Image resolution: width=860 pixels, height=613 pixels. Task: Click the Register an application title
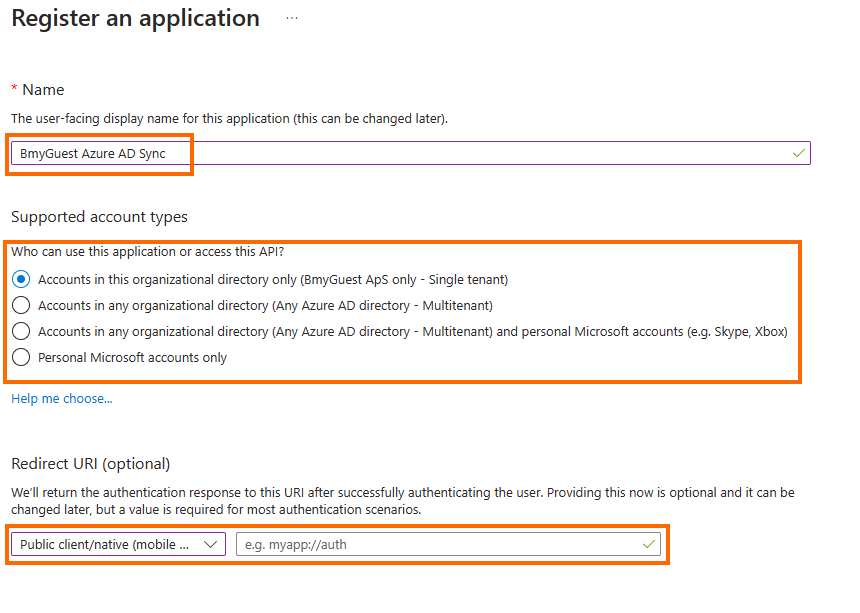coord(135,18)
